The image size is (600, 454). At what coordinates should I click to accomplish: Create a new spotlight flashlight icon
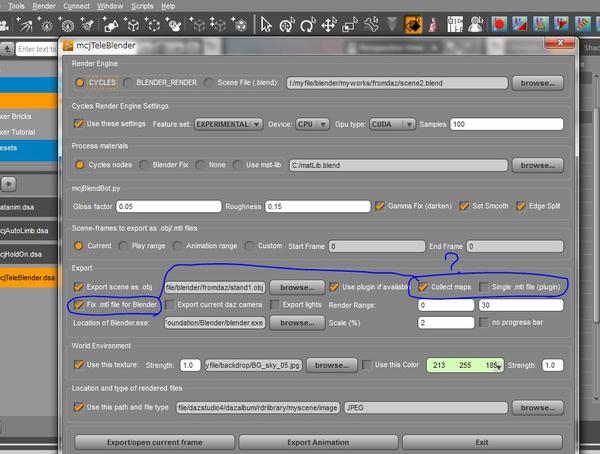tap(86, 24)
